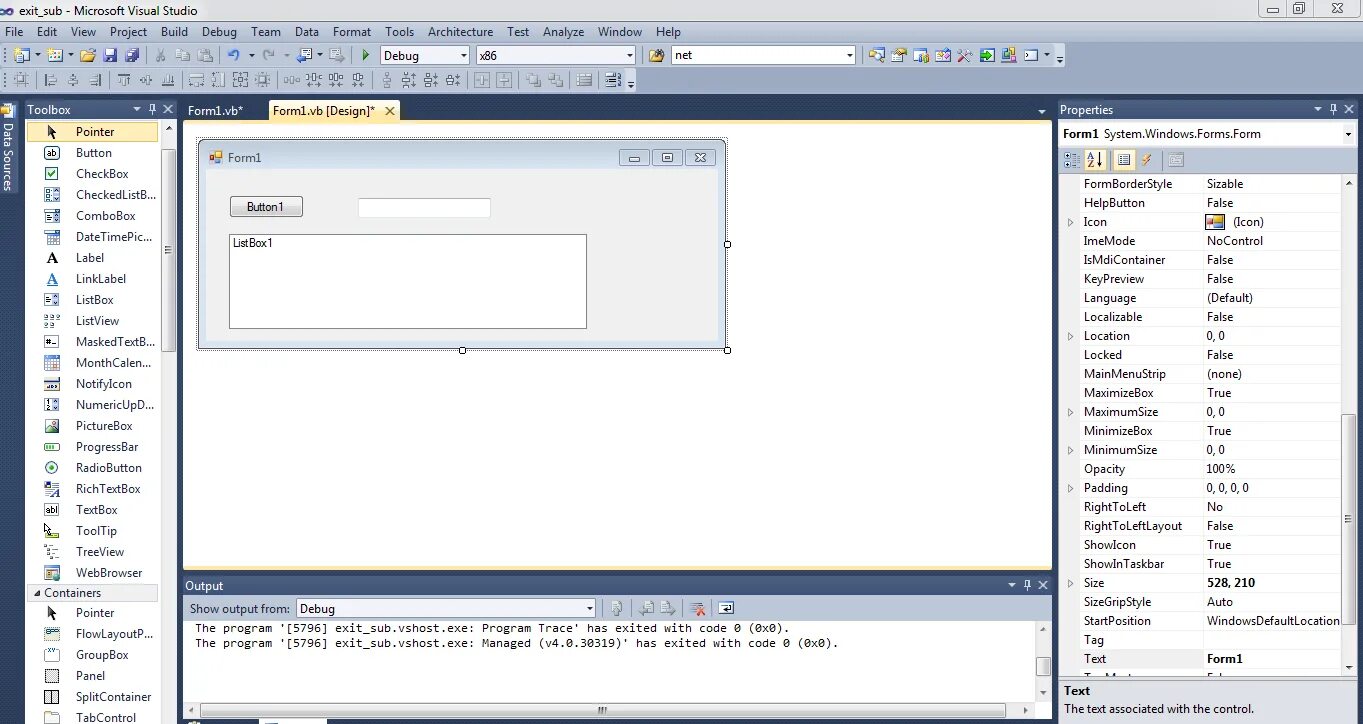Open the Build menu
The image size is (1363, 724).
pos(174,32)
